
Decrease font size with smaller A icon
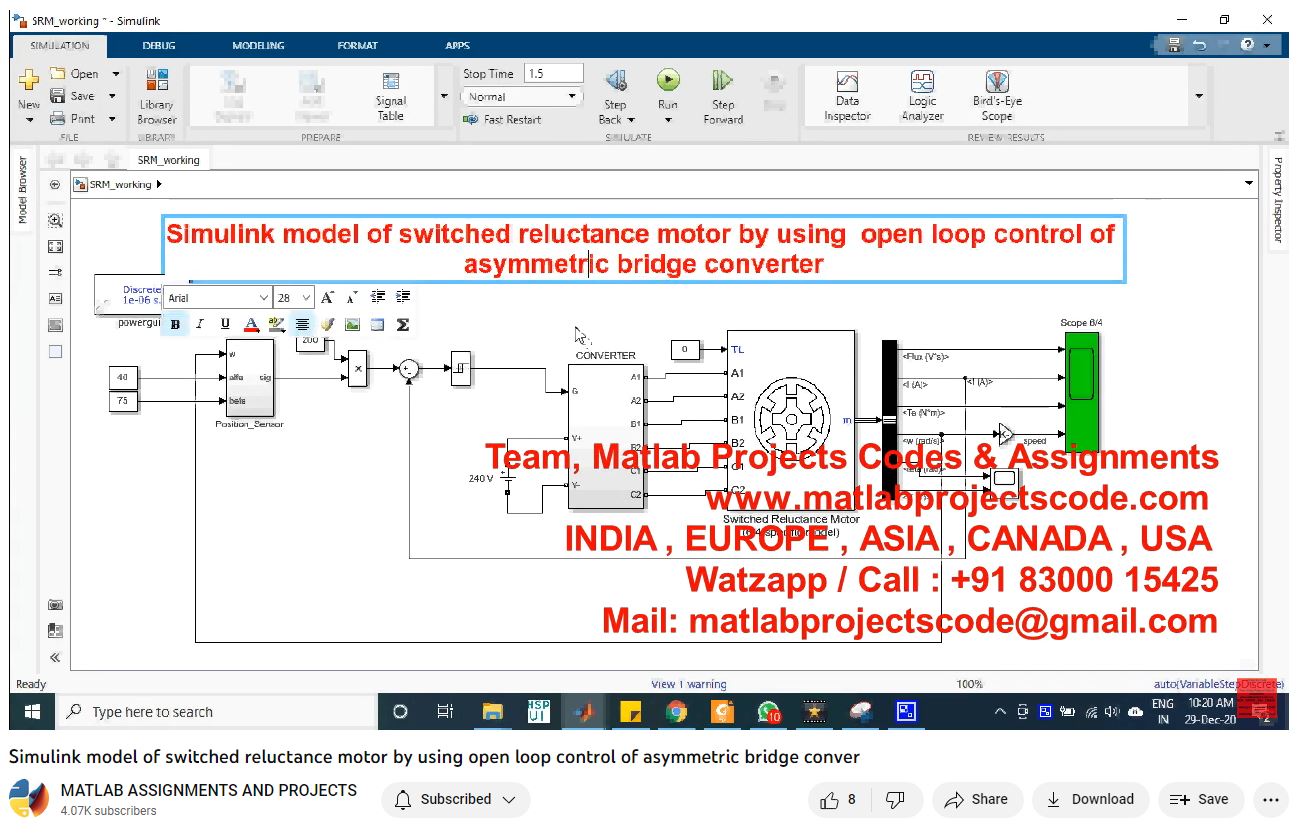pyautogui.click(x=352, y=297)
